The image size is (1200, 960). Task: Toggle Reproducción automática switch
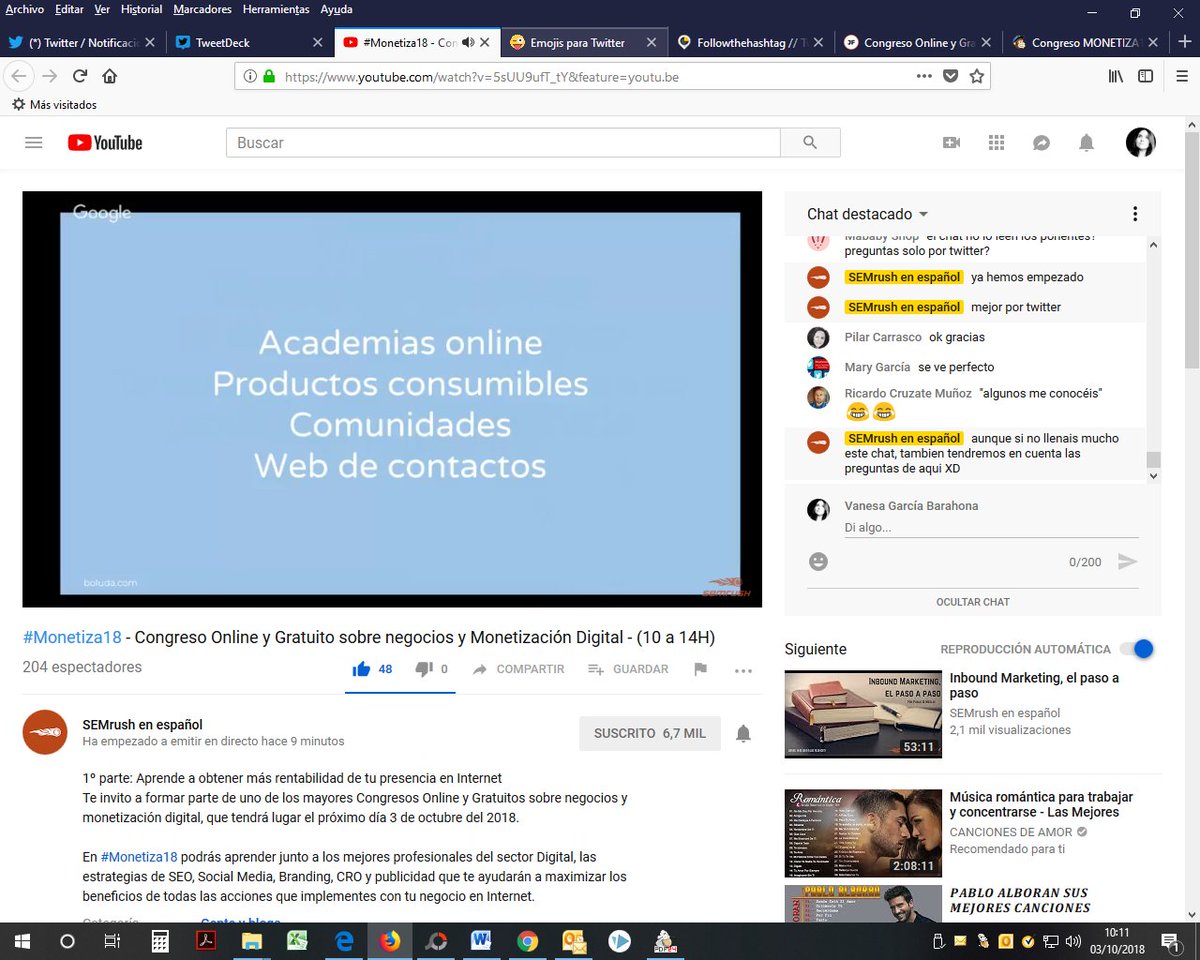tap(1136, 649)
